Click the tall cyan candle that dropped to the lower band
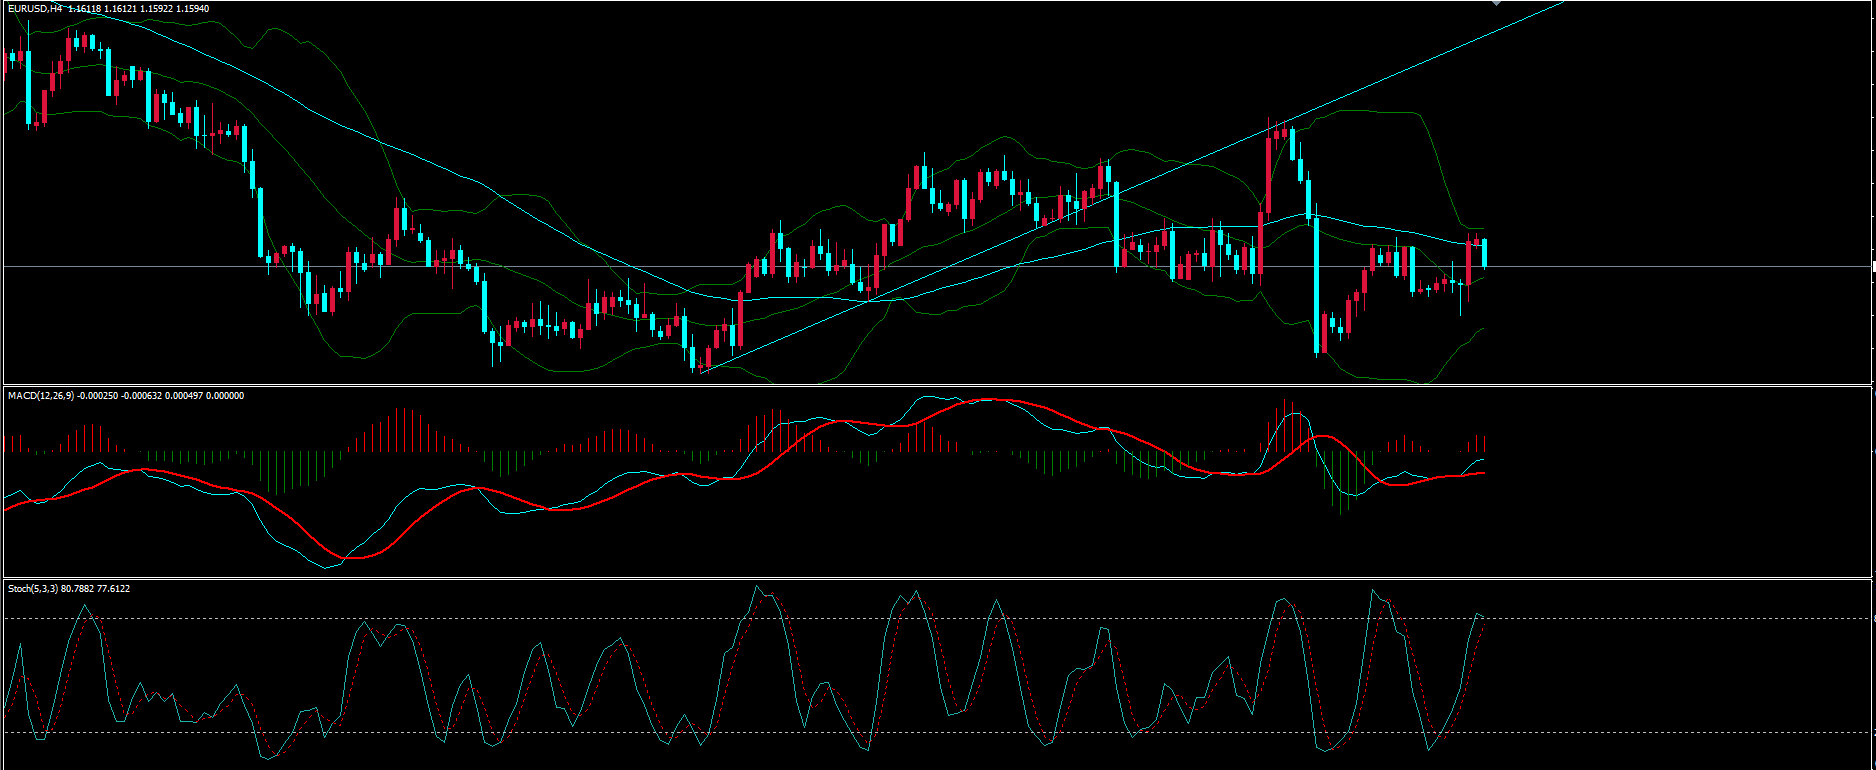 point(1316,285)
